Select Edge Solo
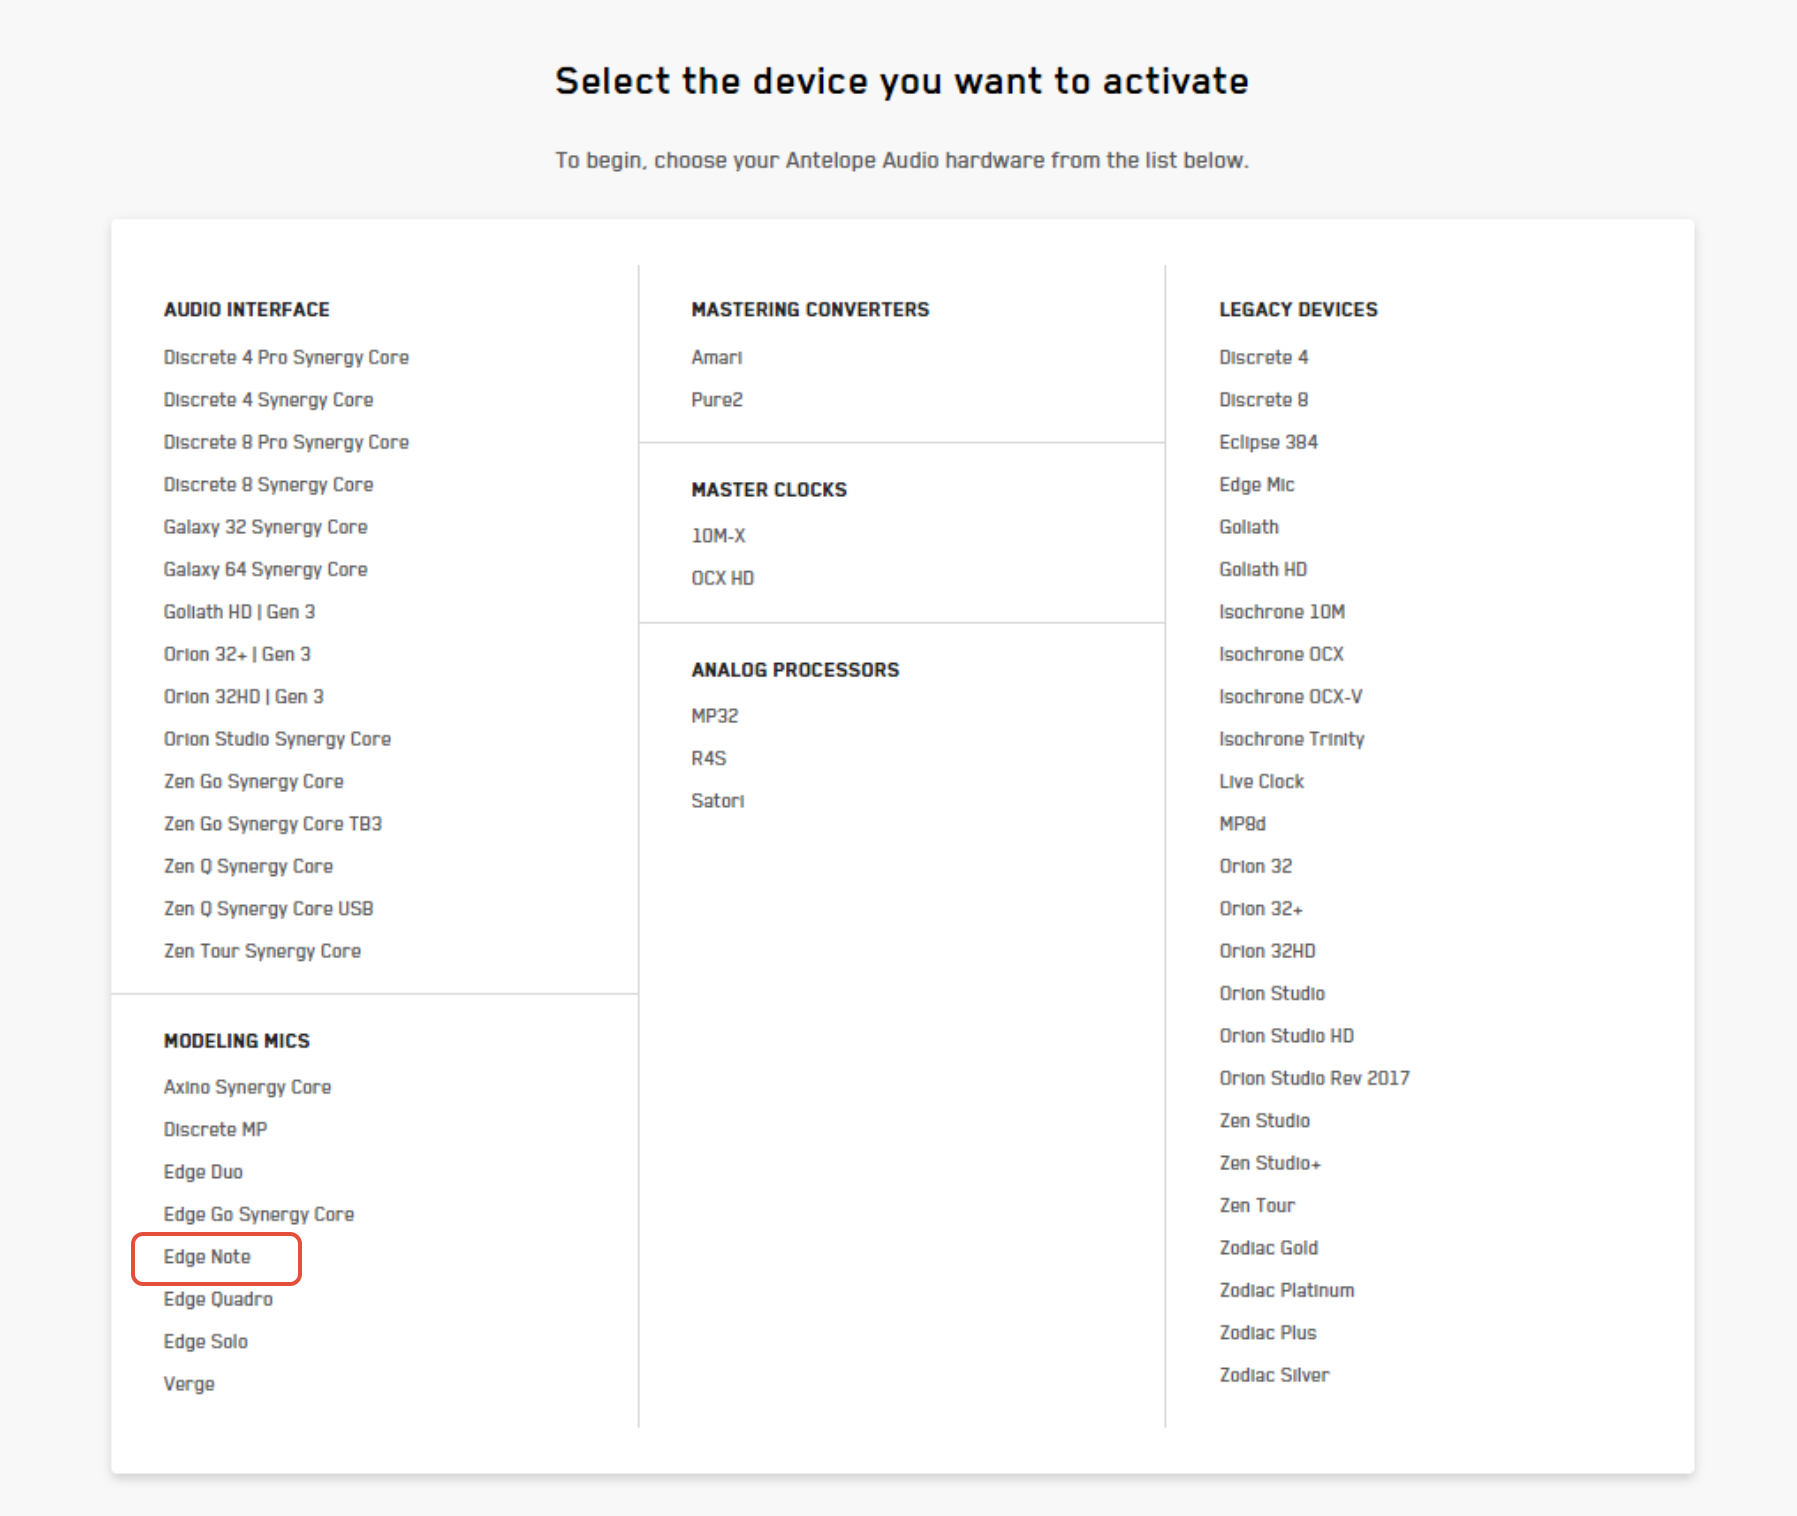Viewport: 1797px width, 1516px height. [205, 1342]
